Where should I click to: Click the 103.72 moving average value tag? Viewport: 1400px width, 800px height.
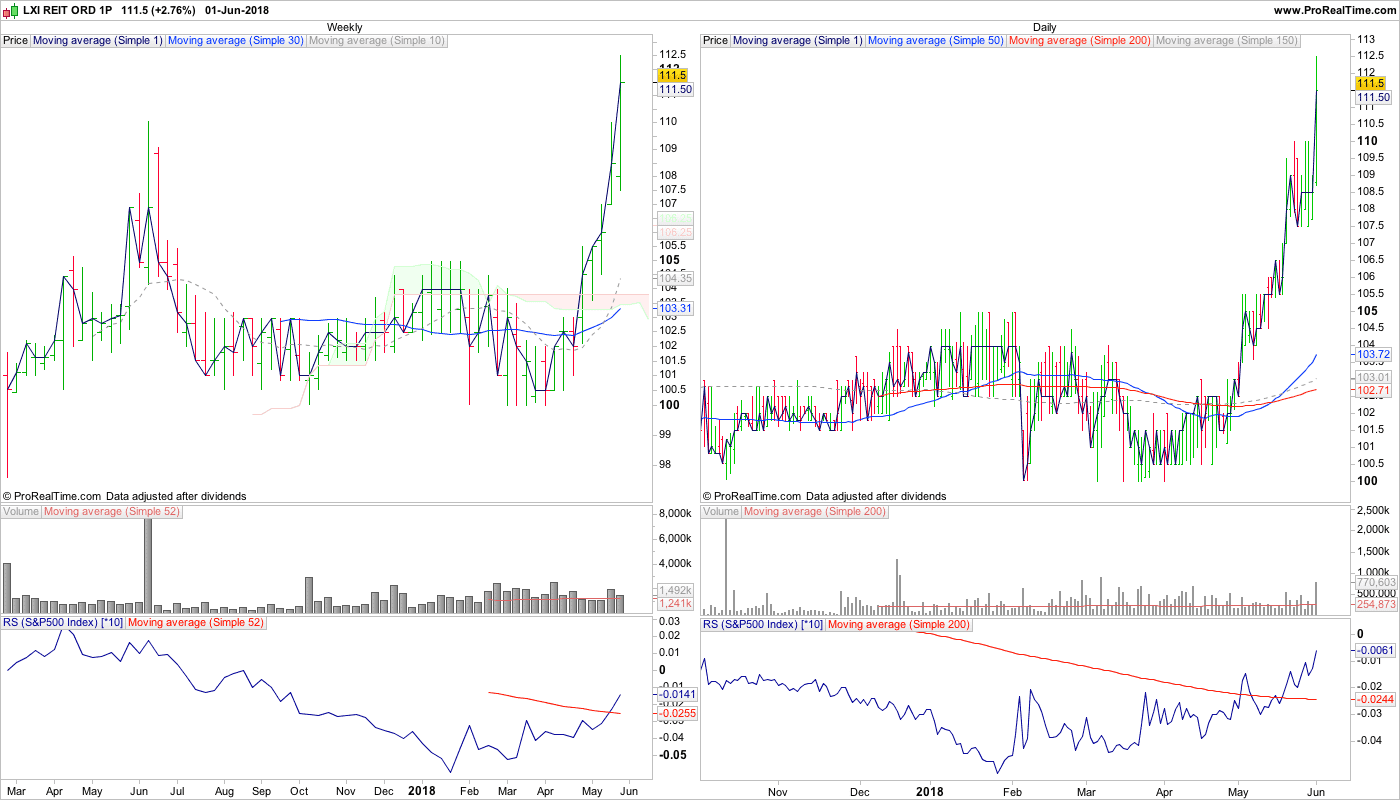coord(1372,354)
